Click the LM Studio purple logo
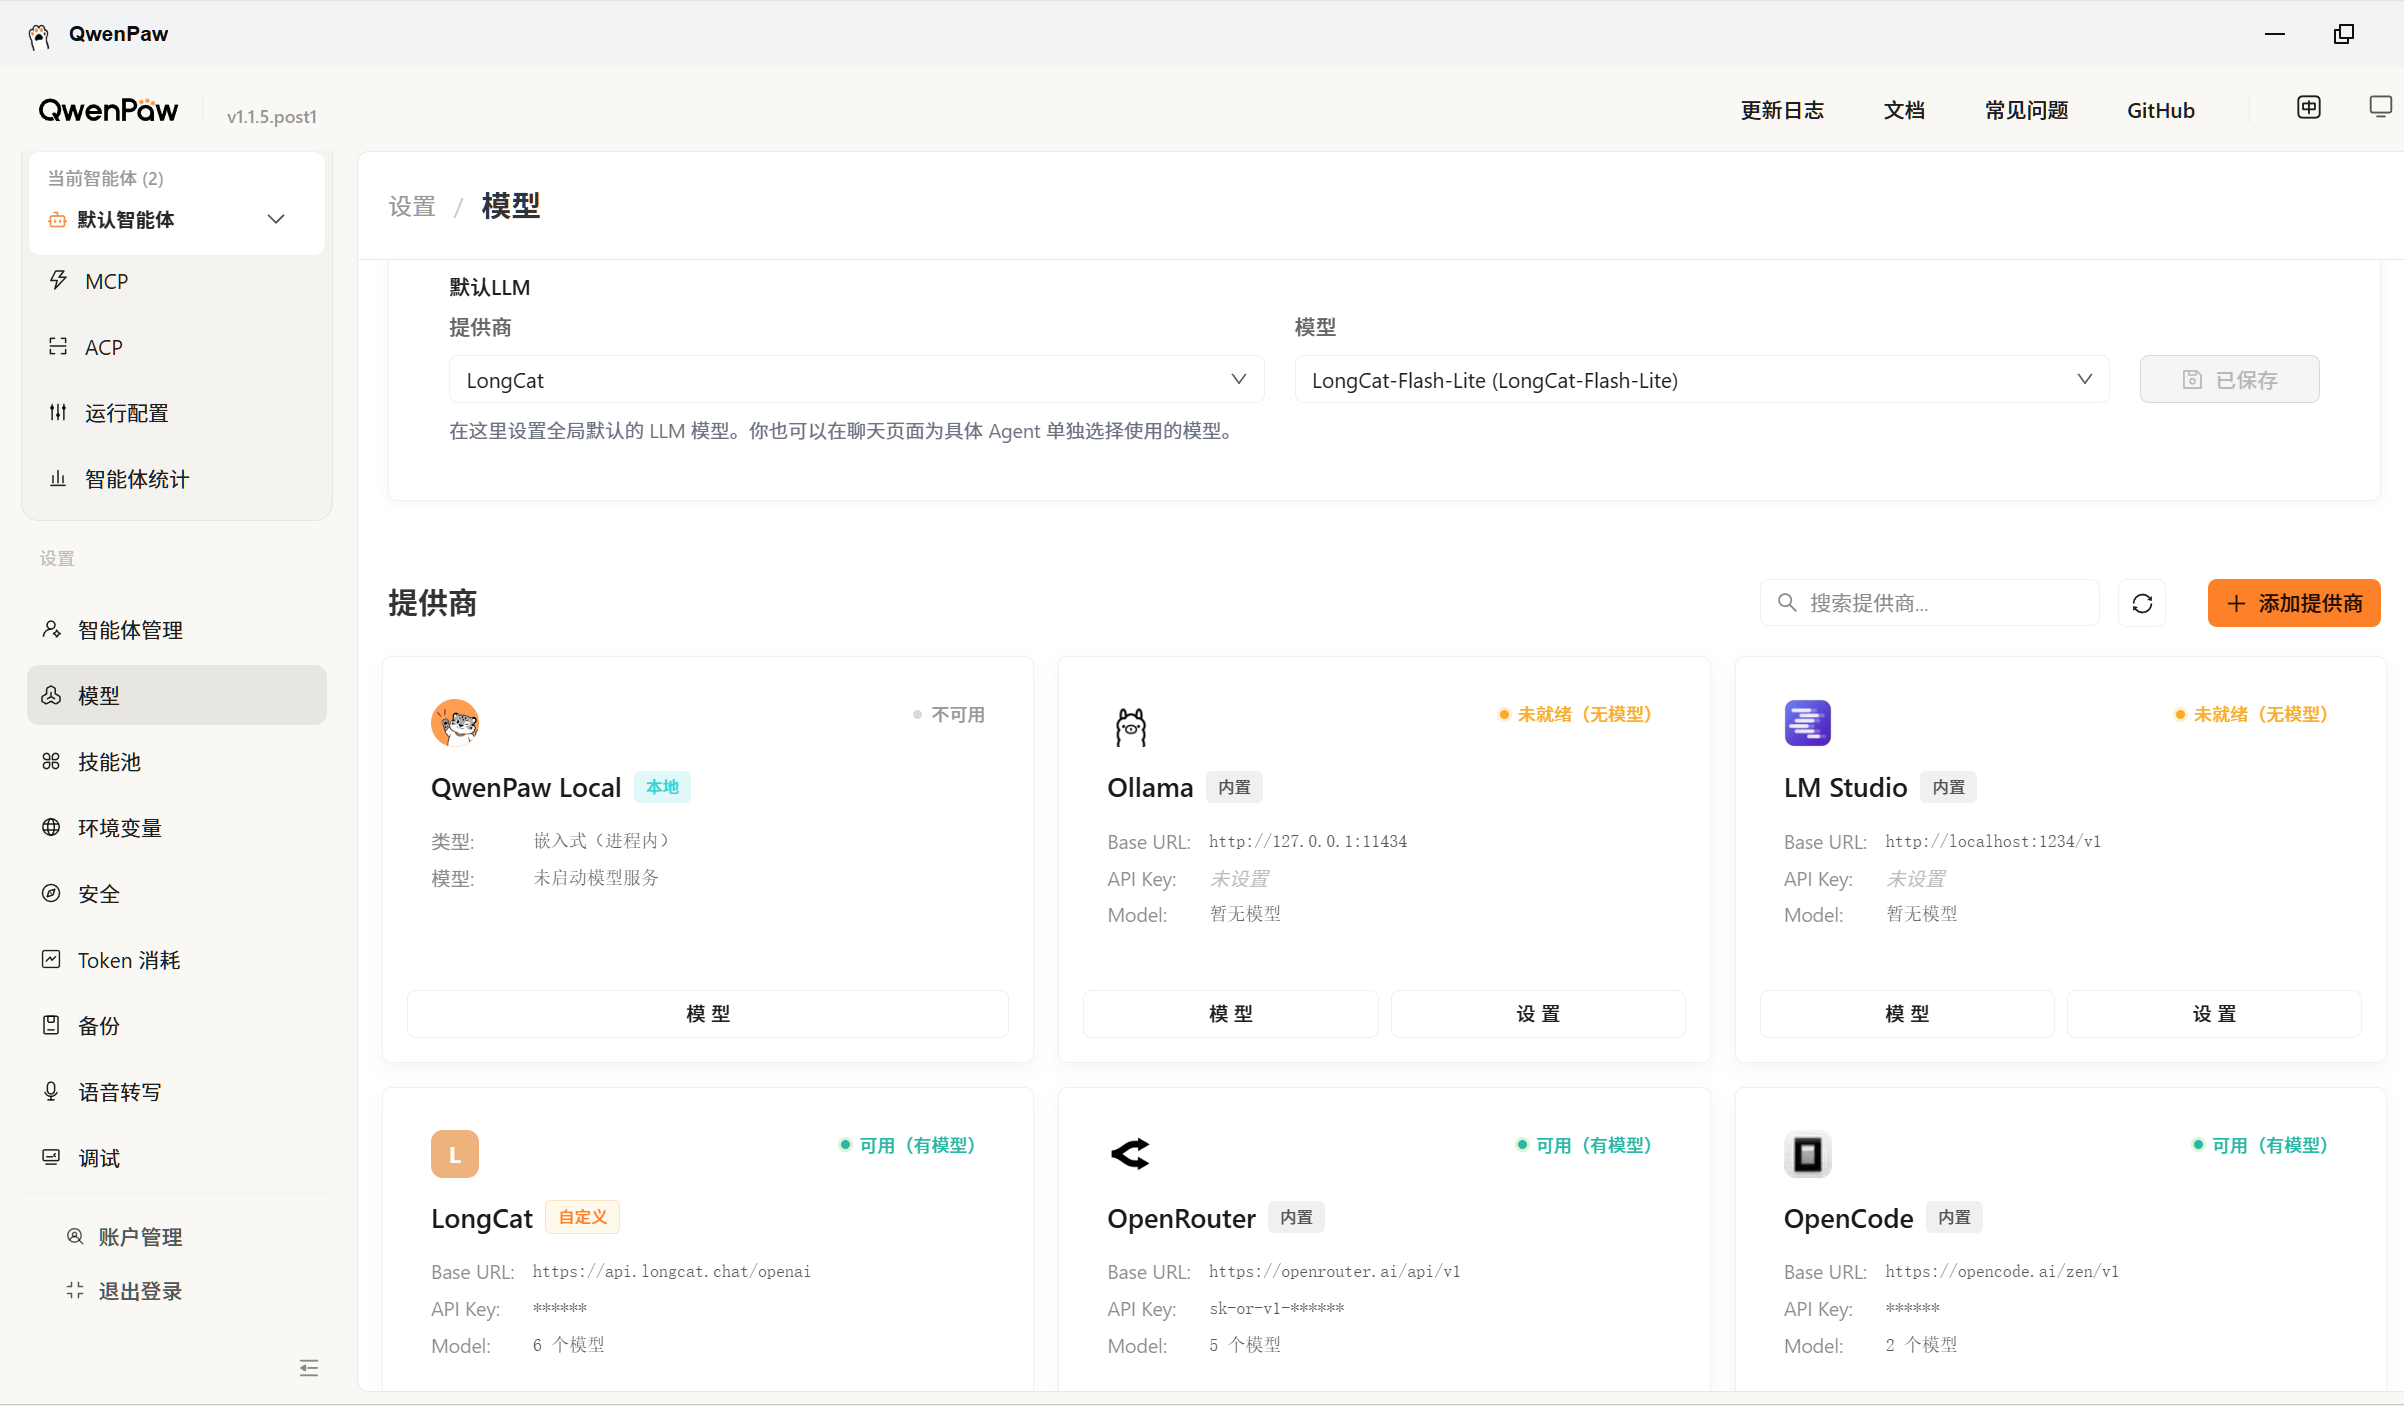 (x=1808, y=723)
